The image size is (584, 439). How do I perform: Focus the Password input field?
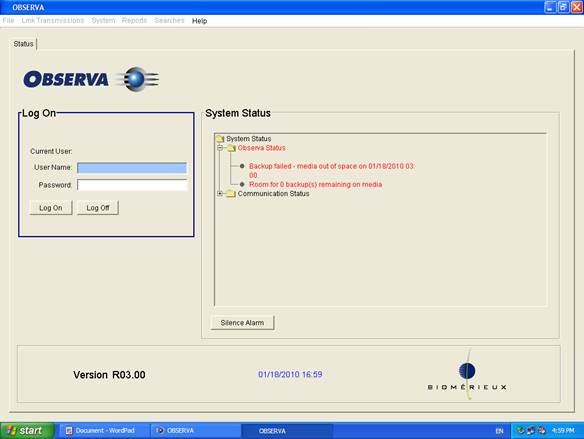click(x=132, y=185)
